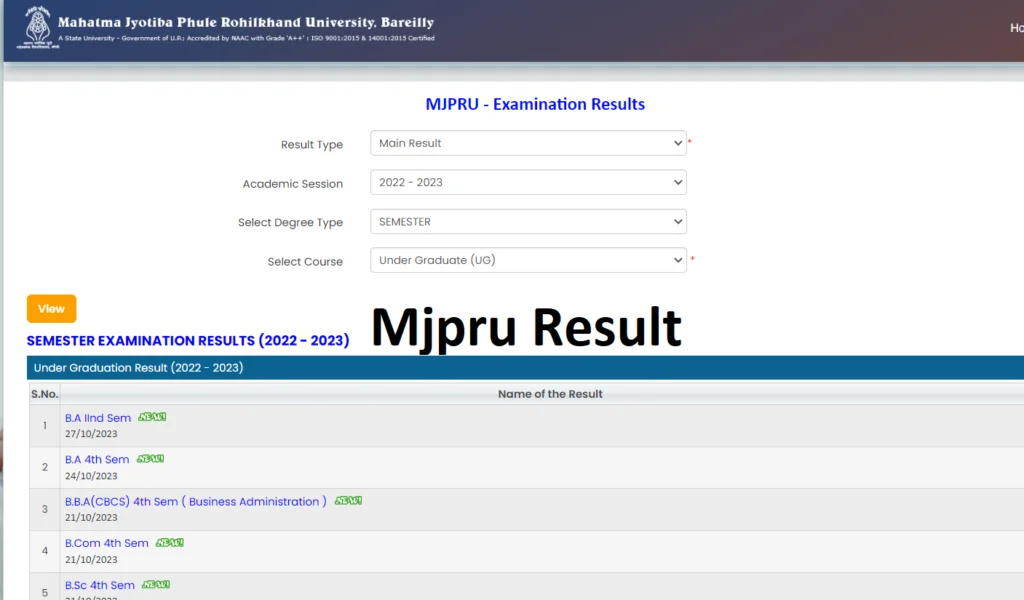
Task: Click NEW badge beside B.B.A(CBCS) 4th Sem
Action: pos(348,501)
